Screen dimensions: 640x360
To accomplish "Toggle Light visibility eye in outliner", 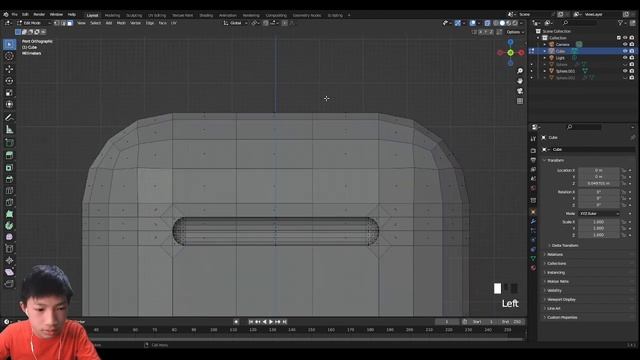I will tap(625, 58).
